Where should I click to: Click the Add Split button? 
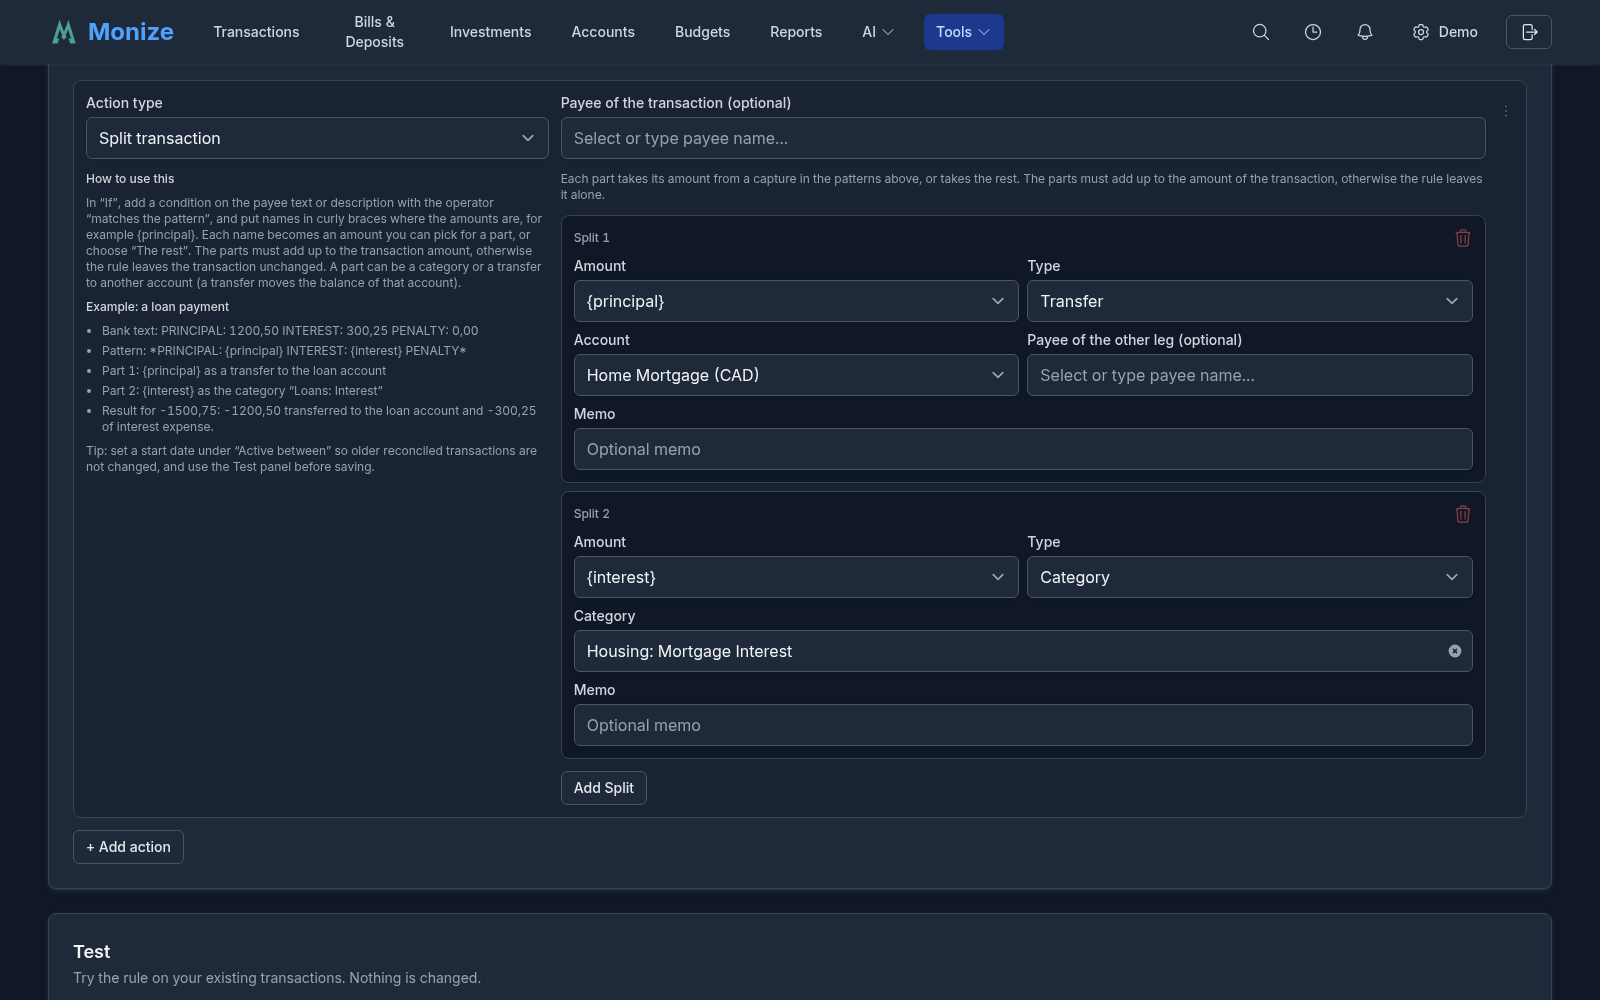point(604,788)
